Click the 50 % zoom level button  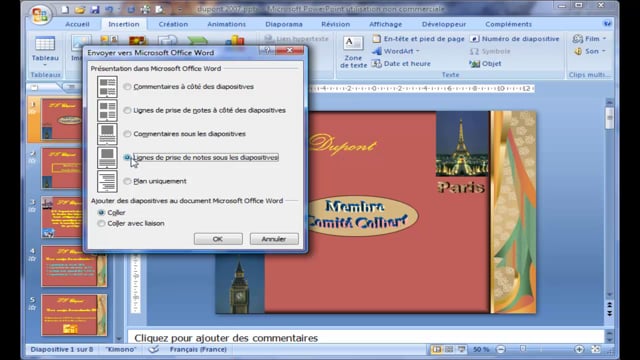(x=481, y=349)
